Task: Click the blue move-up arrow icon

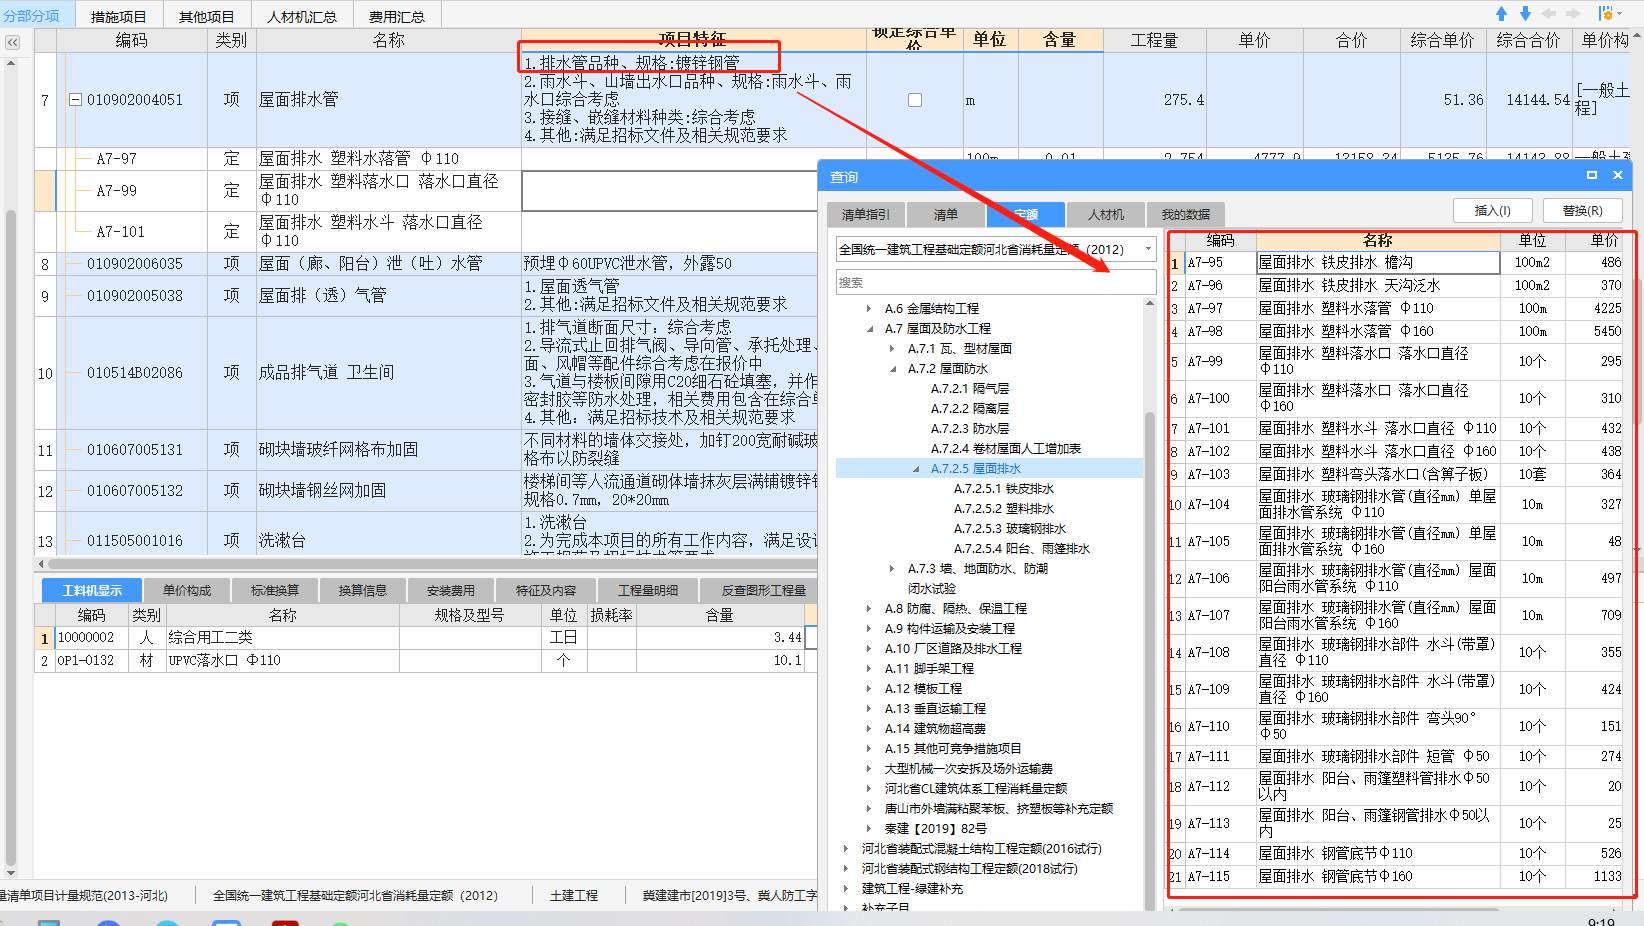Action: click(1501, 14)
